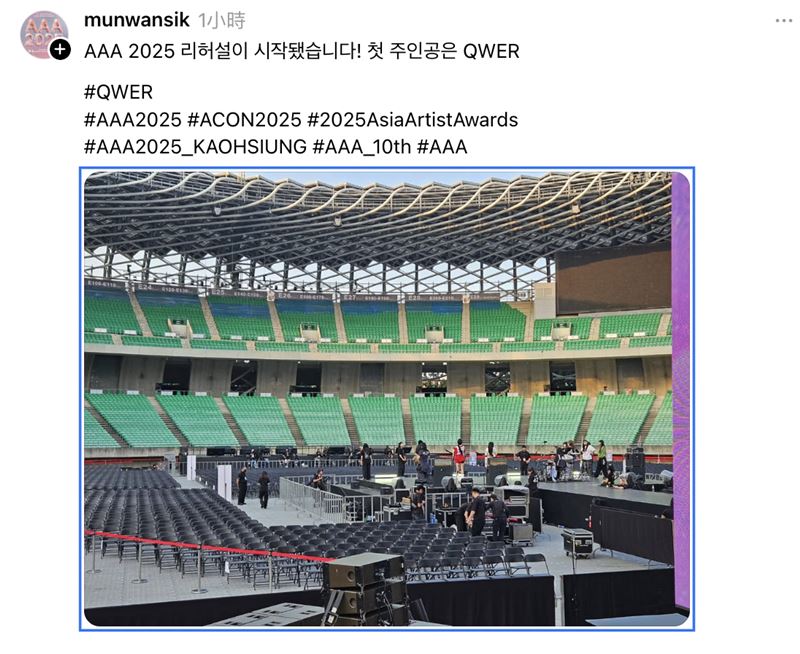Screen dimensions: 800x654
Task: Select the #2025AsiaArtistAwards hashtag
Action: [413, 120]
